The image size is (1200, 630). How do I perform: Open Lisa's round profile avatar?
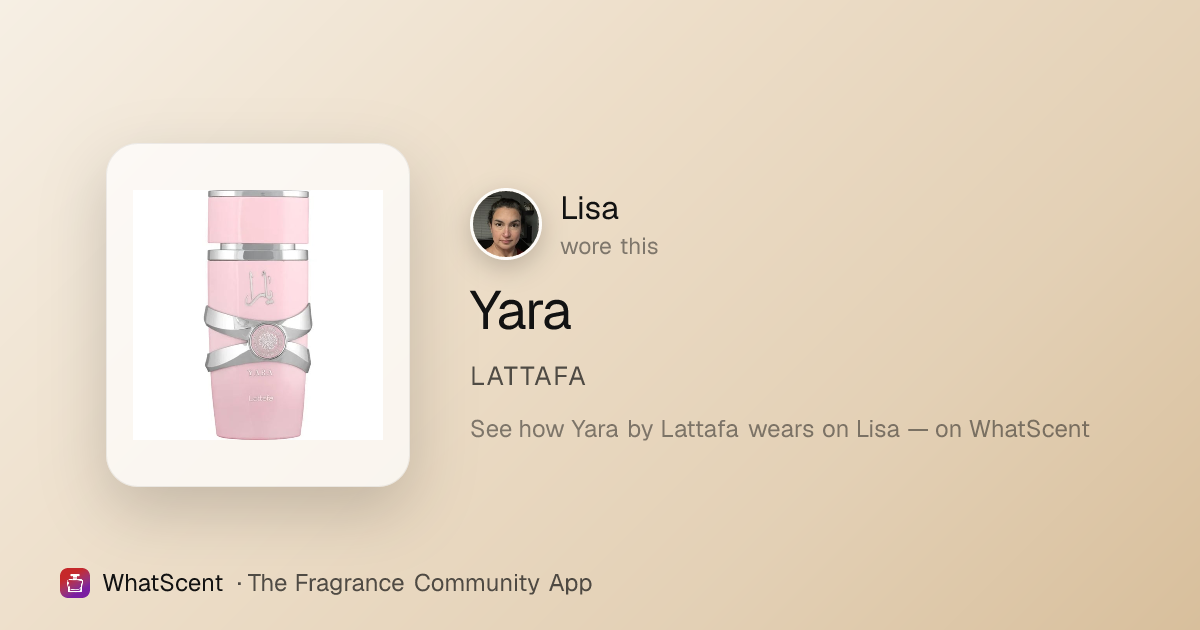(x=506, y=224)
